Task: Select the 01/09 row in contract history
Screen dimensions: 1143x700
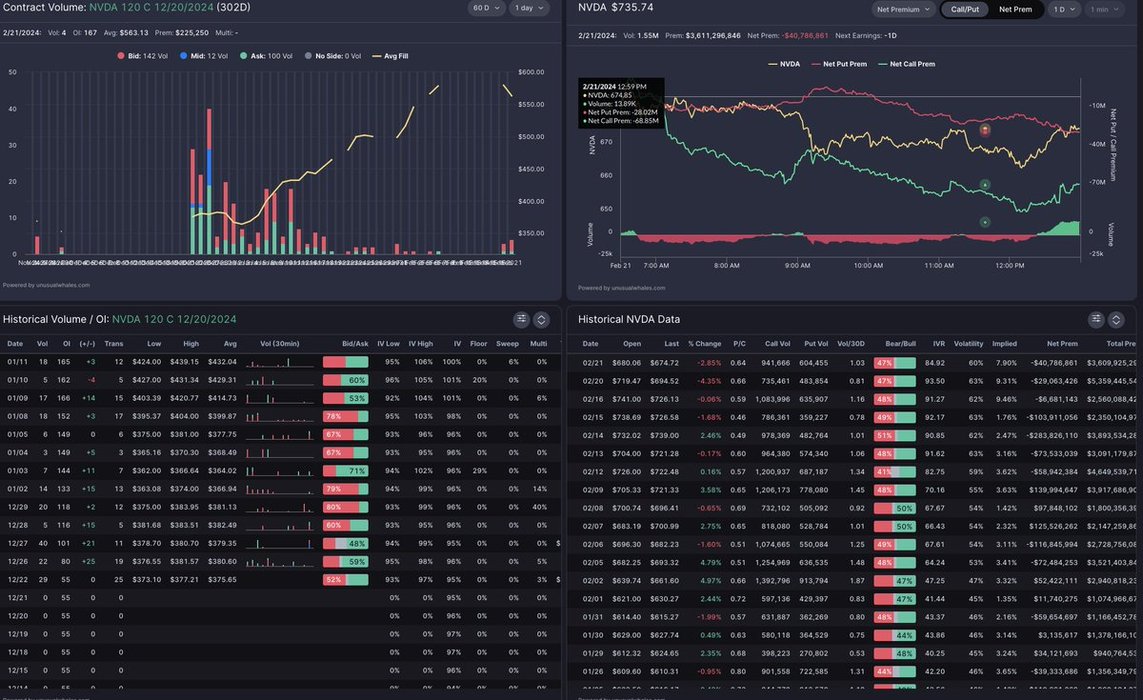Action: tap(281, 398)
